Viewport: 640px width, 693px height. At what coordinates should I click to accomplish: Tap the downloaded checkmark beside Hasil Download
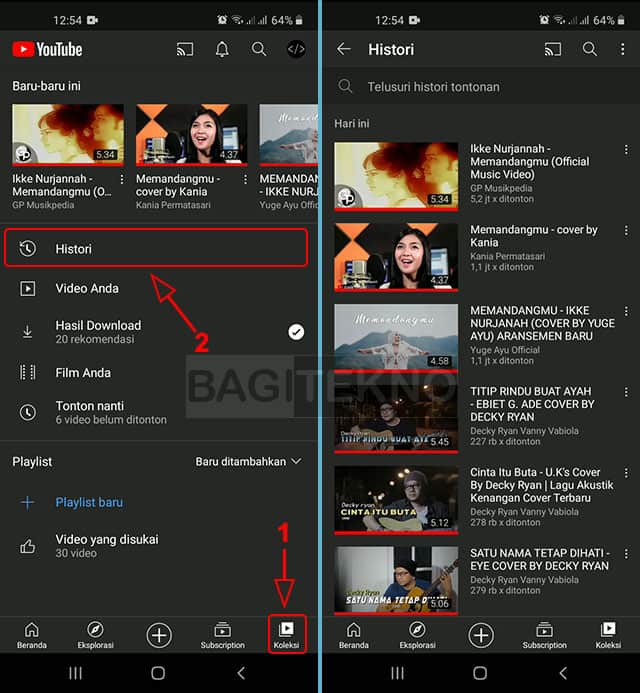(296, 332)
